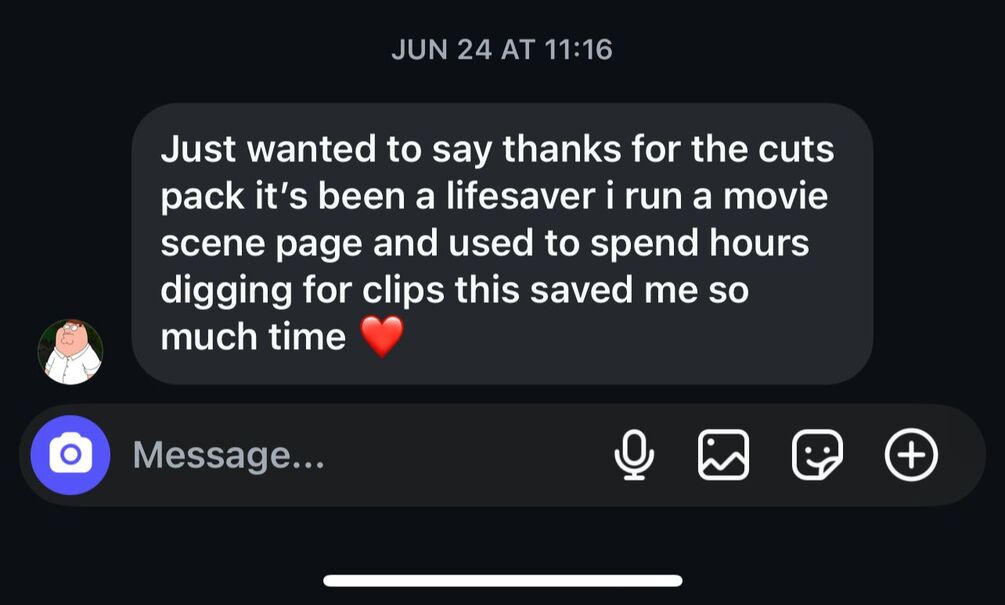
Task: Select the received thank-you message bubble
Action: (x=502, y=244)
